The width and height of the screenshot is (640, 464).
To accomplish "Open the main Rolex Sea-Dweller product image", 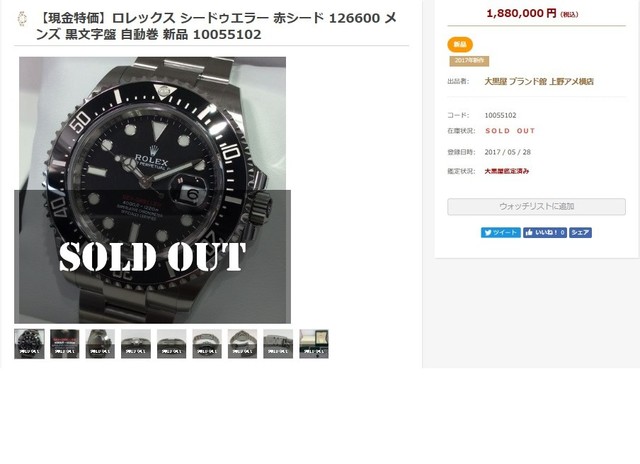I will pos(152,190).
